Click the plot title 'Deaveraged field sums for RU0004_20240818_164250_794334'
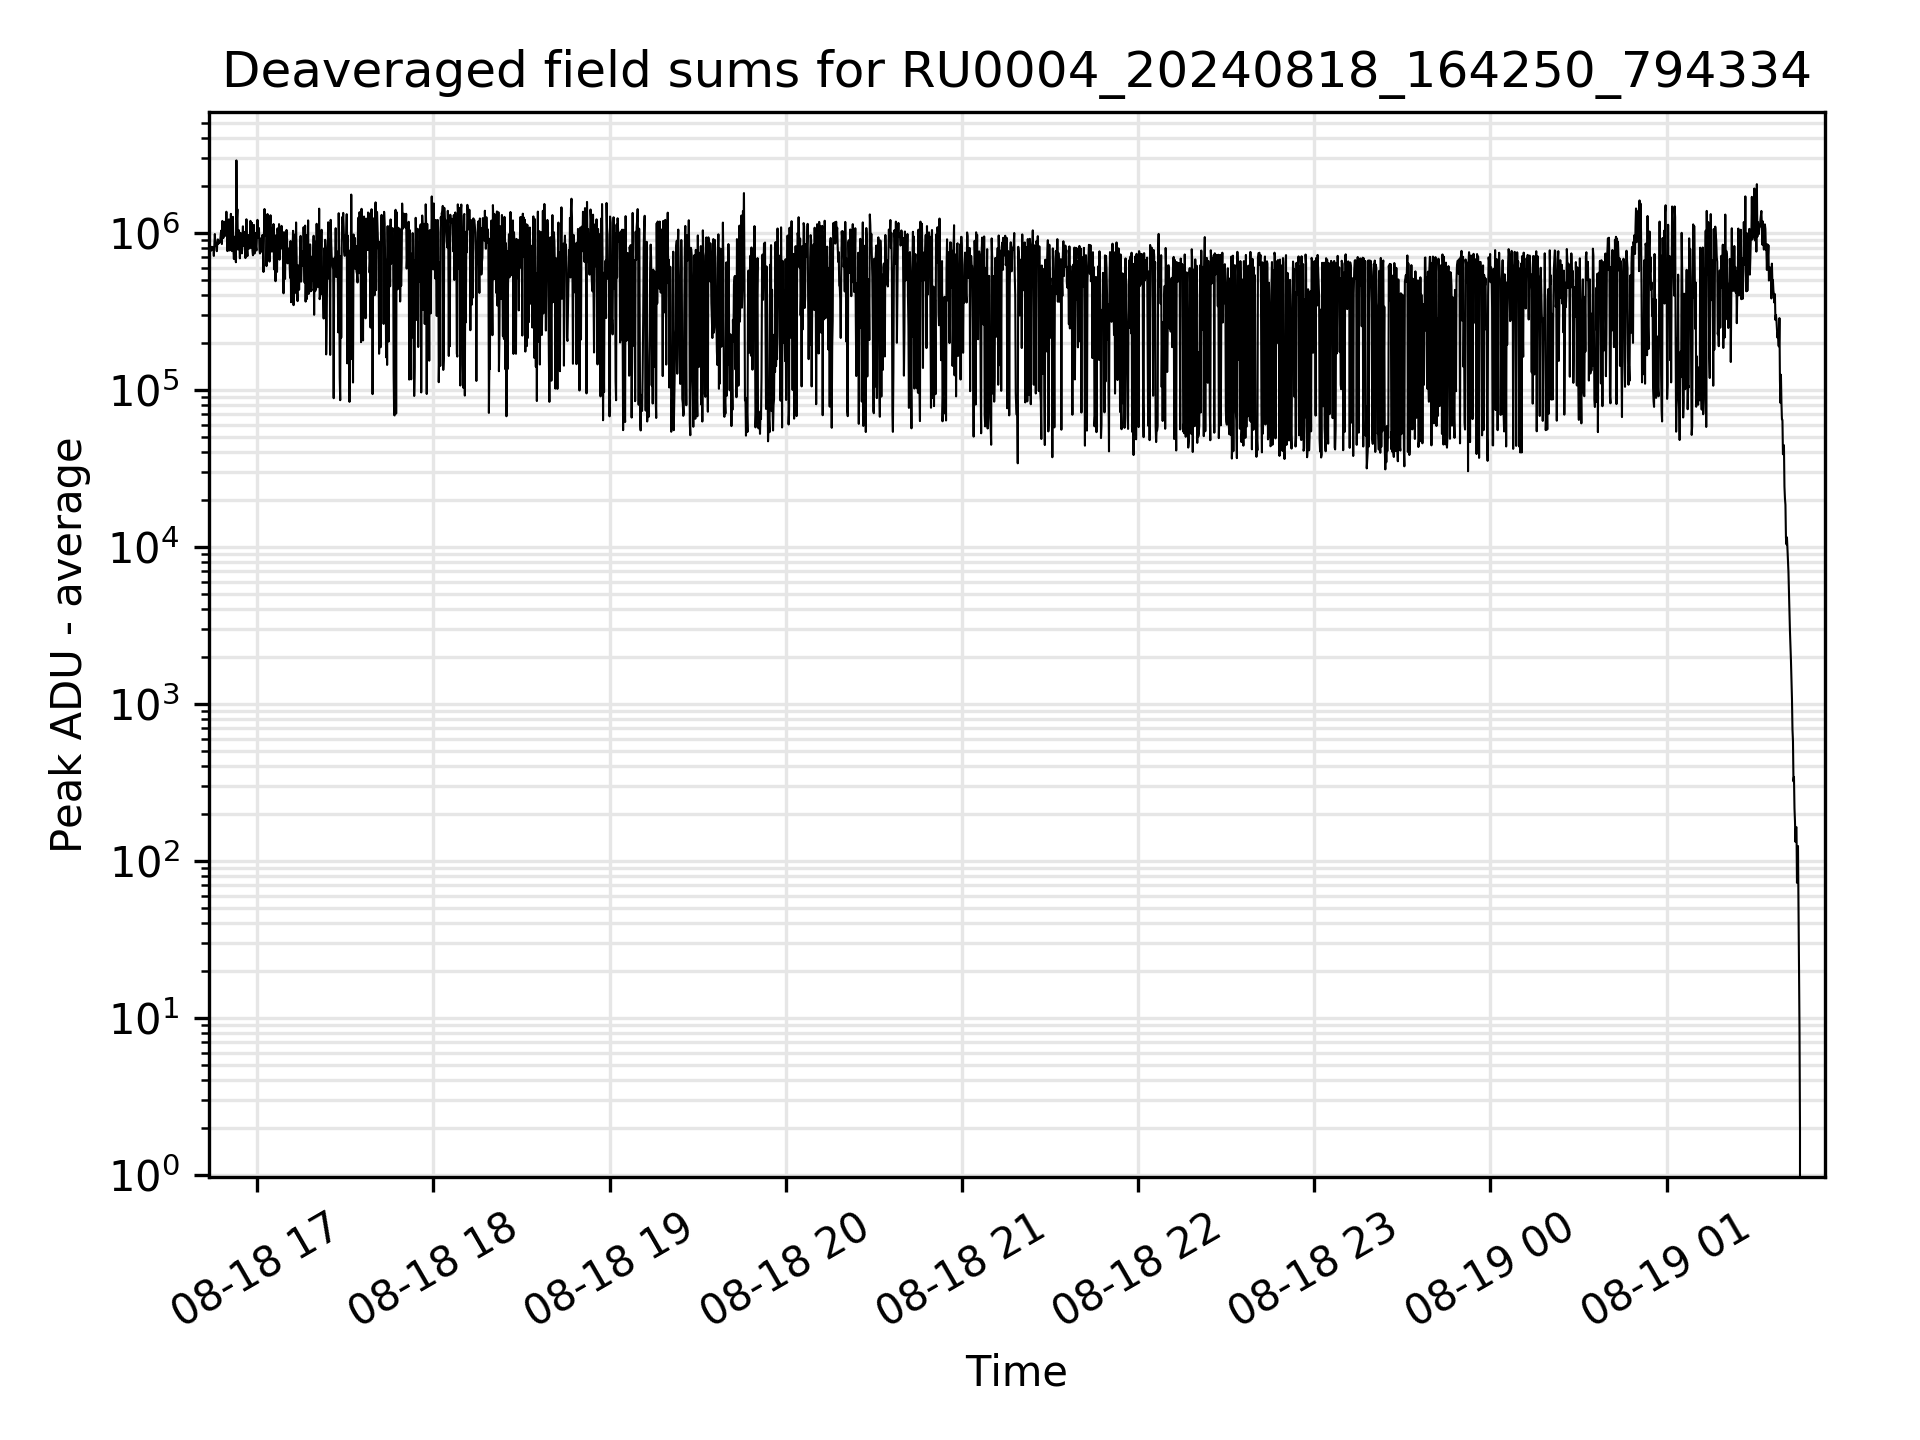Screen dimensions: 1920x1440 pyautogui.click(x=1016, y=71)
